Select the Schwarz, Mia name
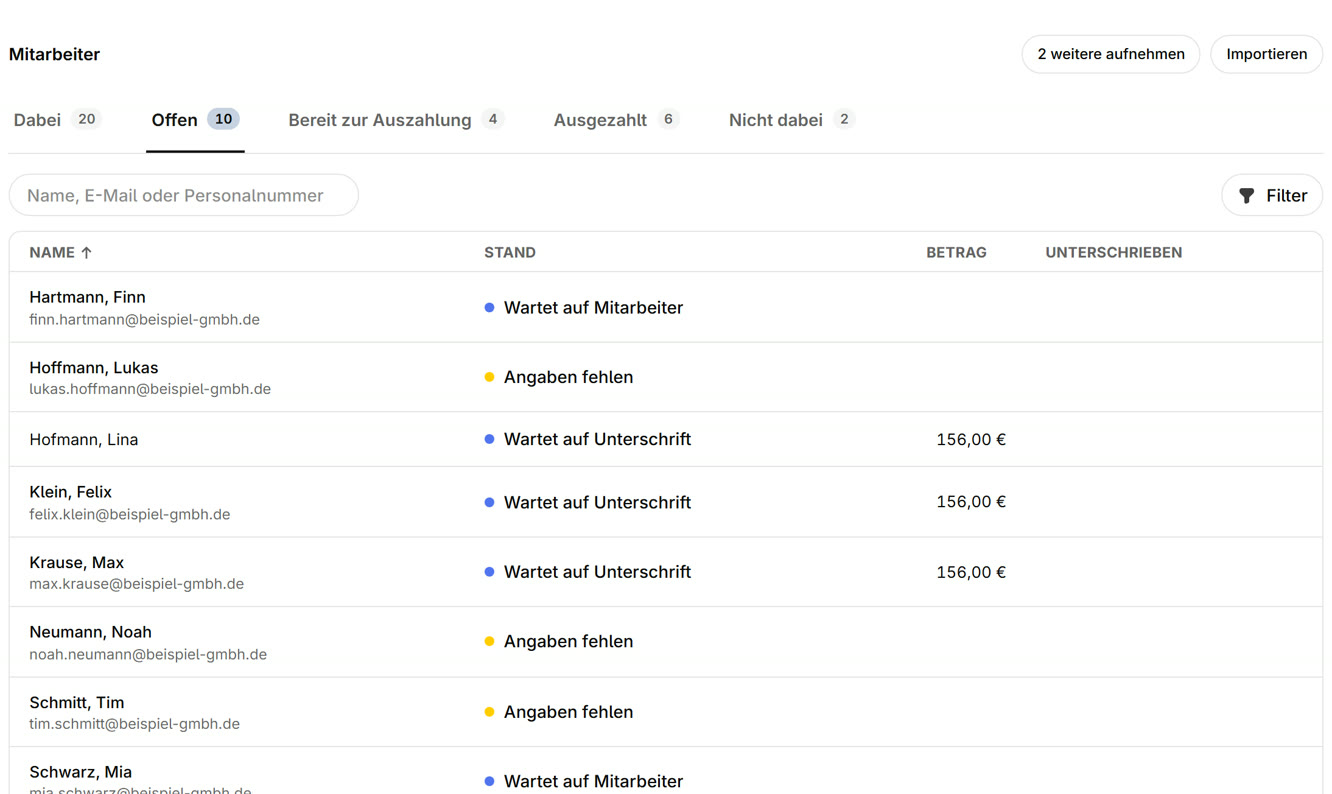1332x794 pixels. (x=81, y=772)
